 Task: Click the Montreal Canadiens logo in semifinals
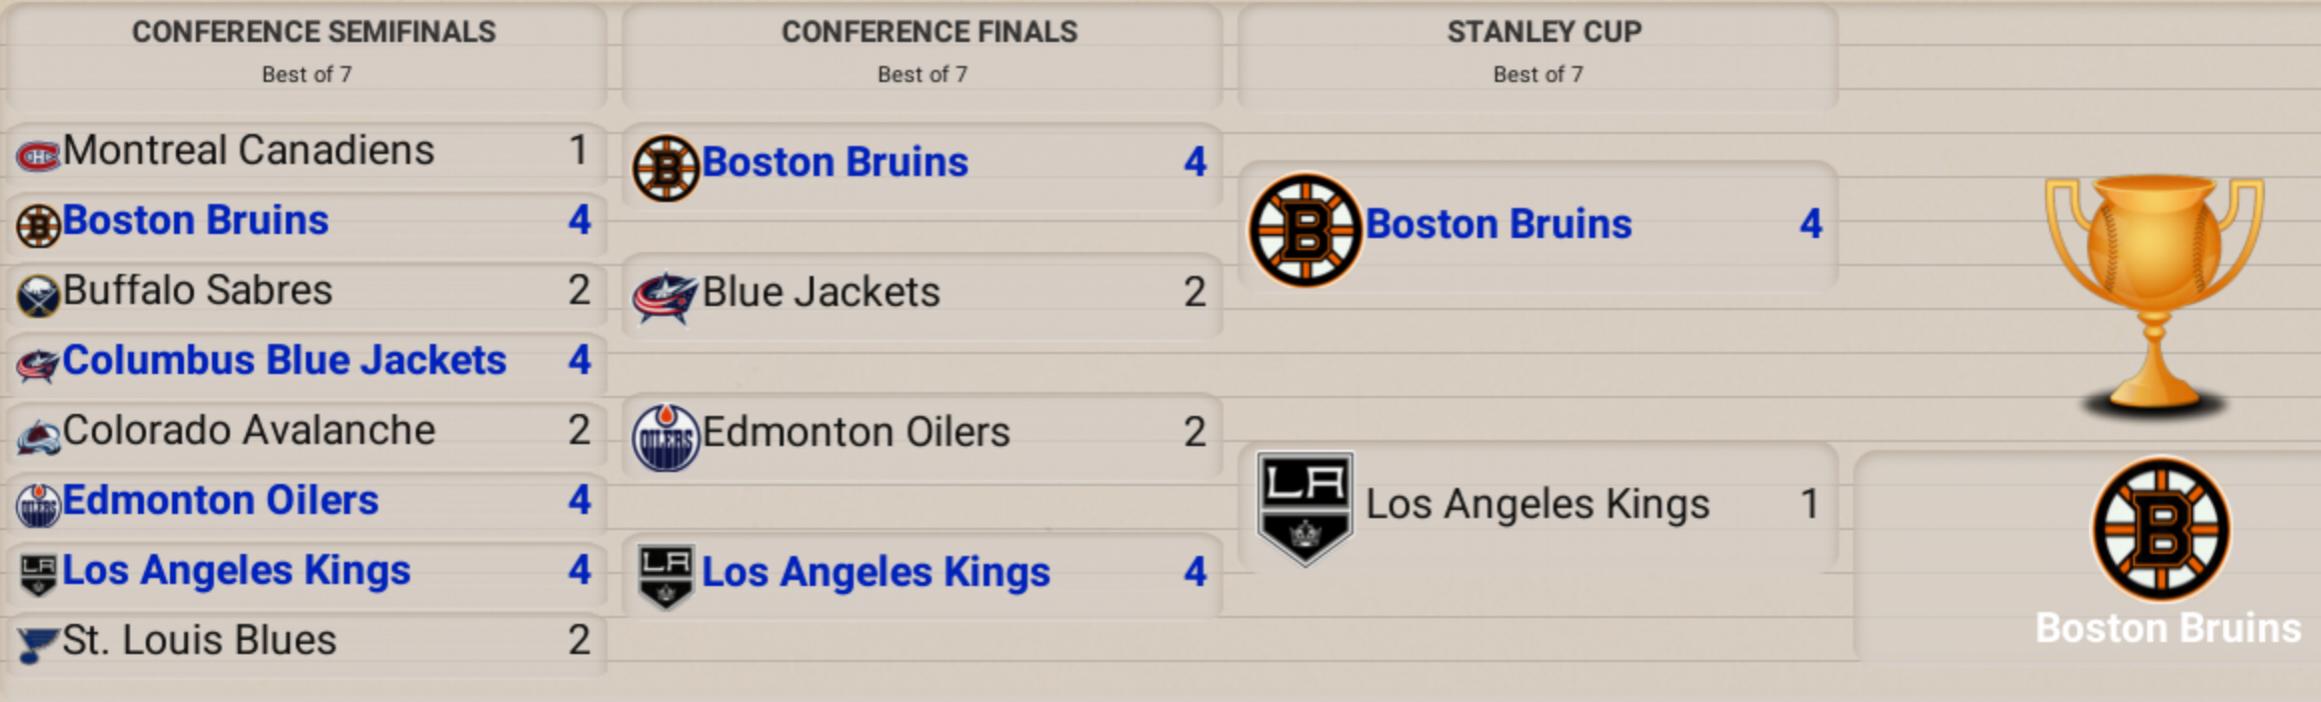[x=38, y=156]
